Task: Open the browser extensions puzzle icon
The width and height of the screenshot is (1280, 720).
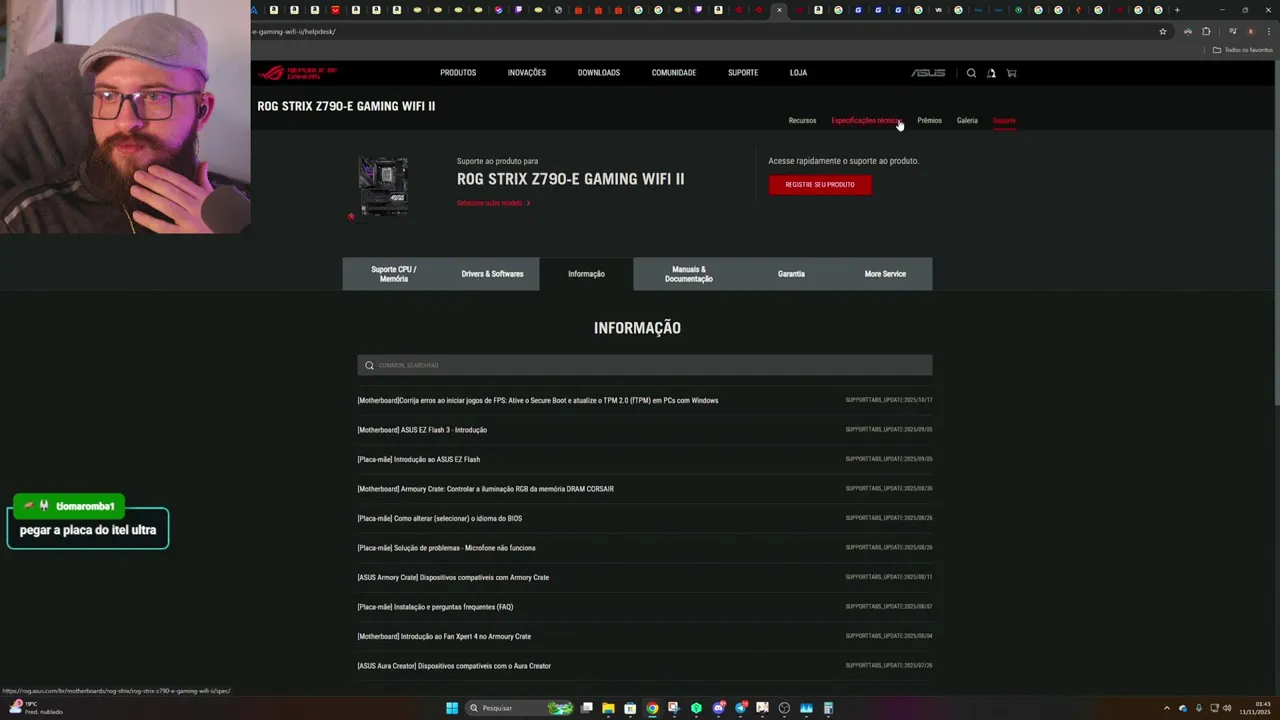Action: pyautogui.click(x=1206, y=32)
